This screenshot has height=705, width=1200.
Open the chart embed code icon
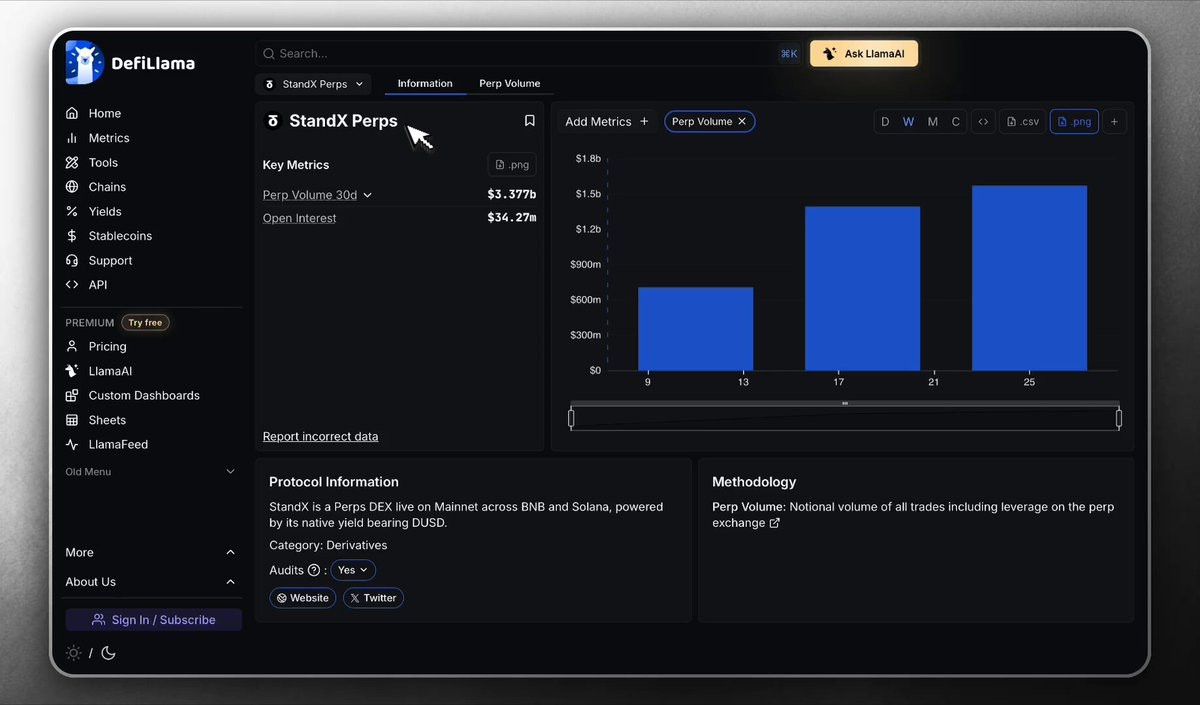click(x=983, y=122)
